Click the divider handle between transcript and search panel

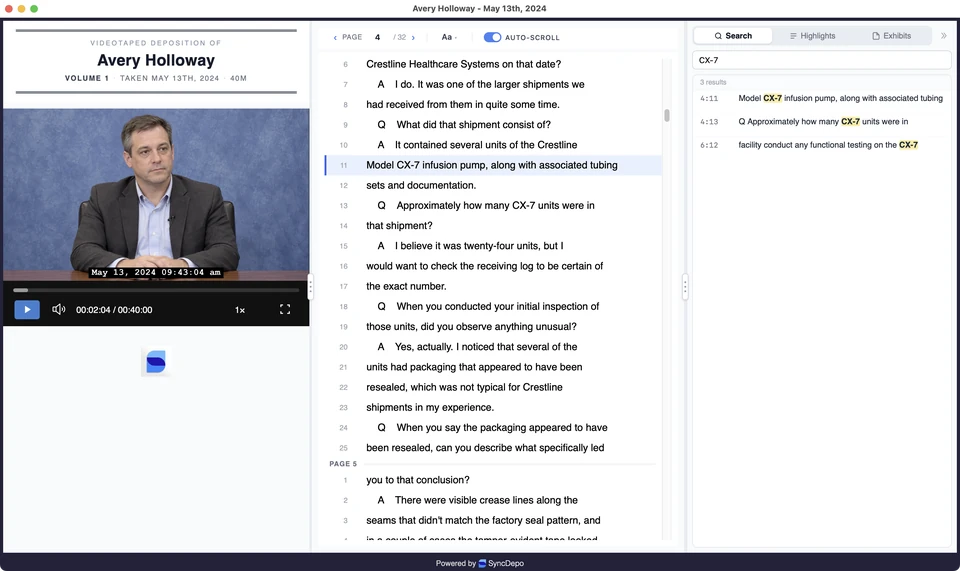point(685,286)
